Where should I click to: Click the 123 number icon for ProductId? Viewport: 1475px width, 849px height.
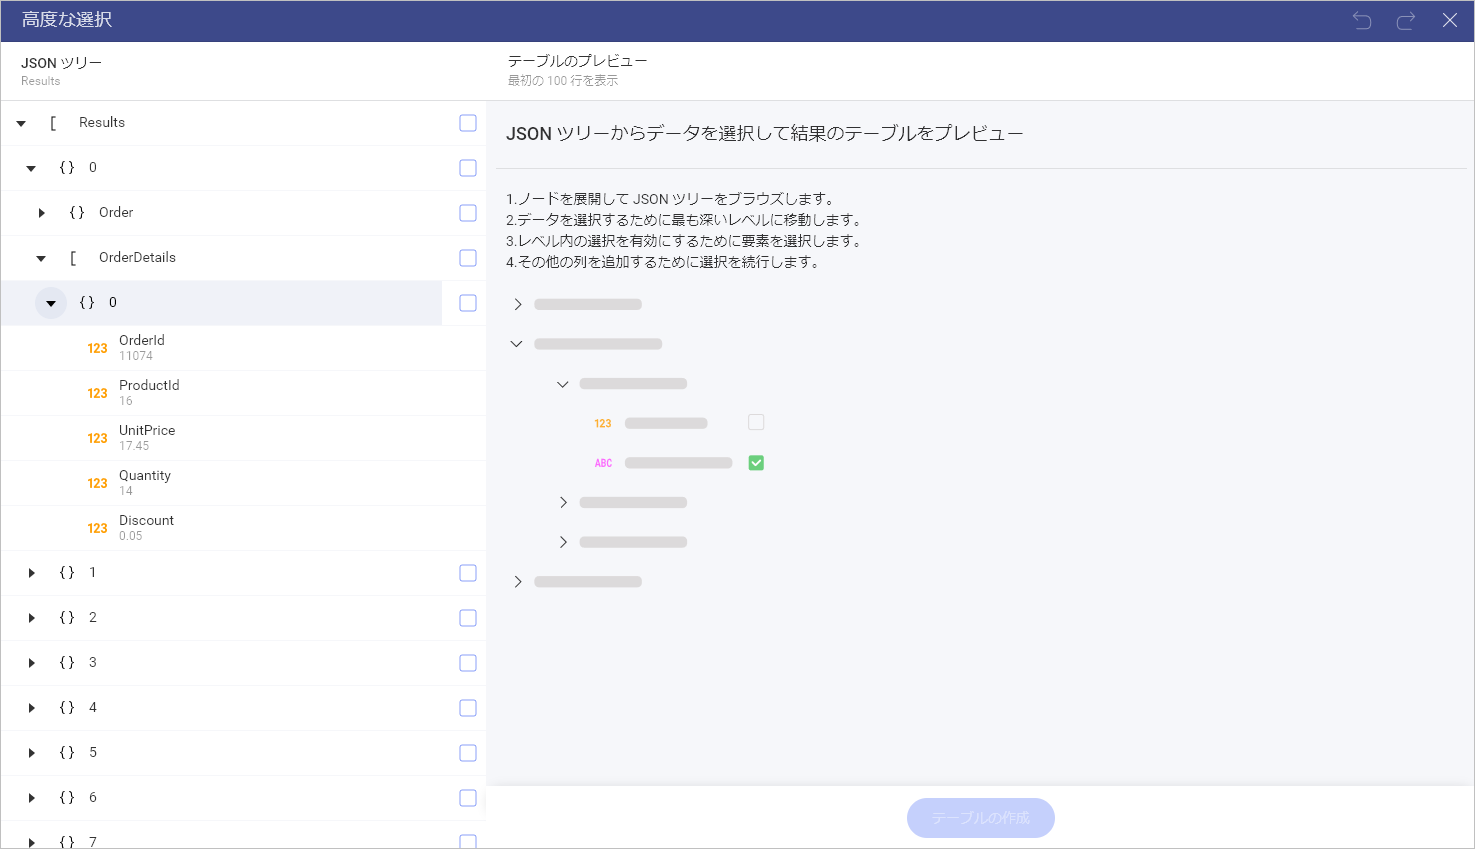click(97, 393)
